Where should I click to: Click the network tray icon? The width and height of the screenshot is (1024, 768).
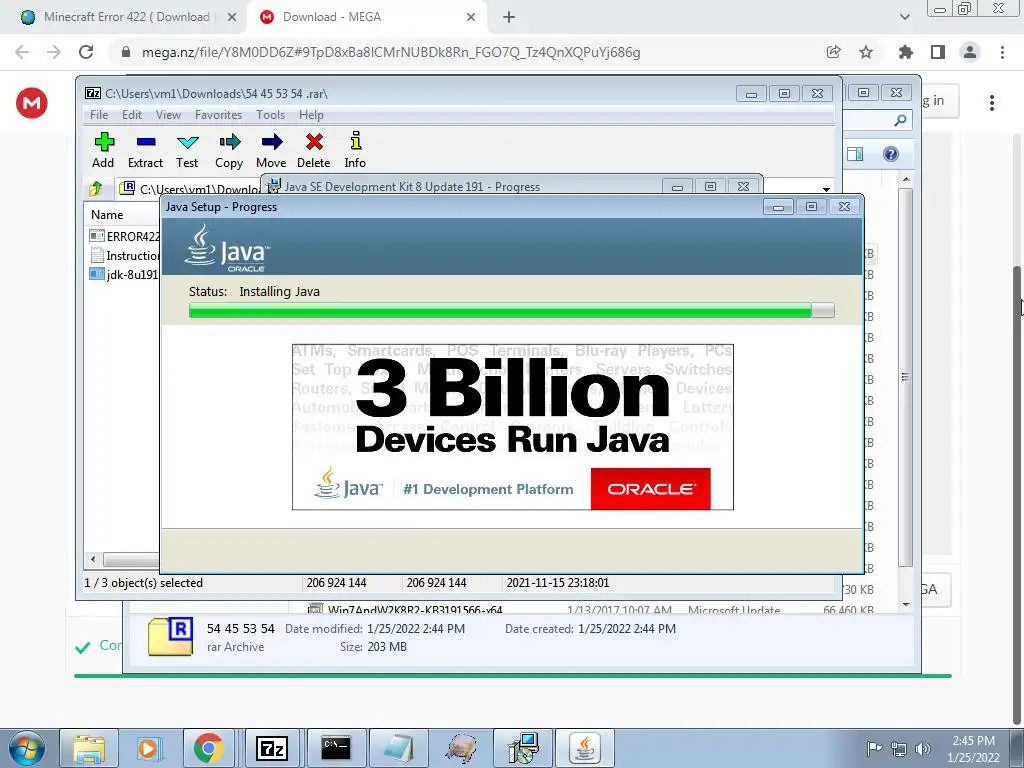tap(899, 748)
